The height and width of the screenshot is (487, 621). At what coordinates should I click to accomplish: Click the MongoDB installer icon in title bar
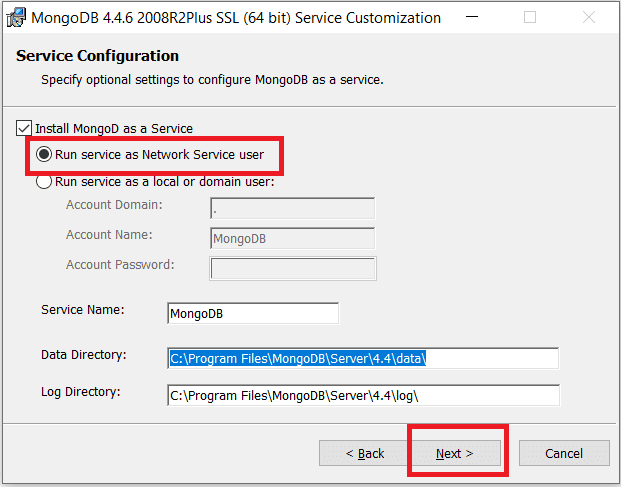coord(16,18)
